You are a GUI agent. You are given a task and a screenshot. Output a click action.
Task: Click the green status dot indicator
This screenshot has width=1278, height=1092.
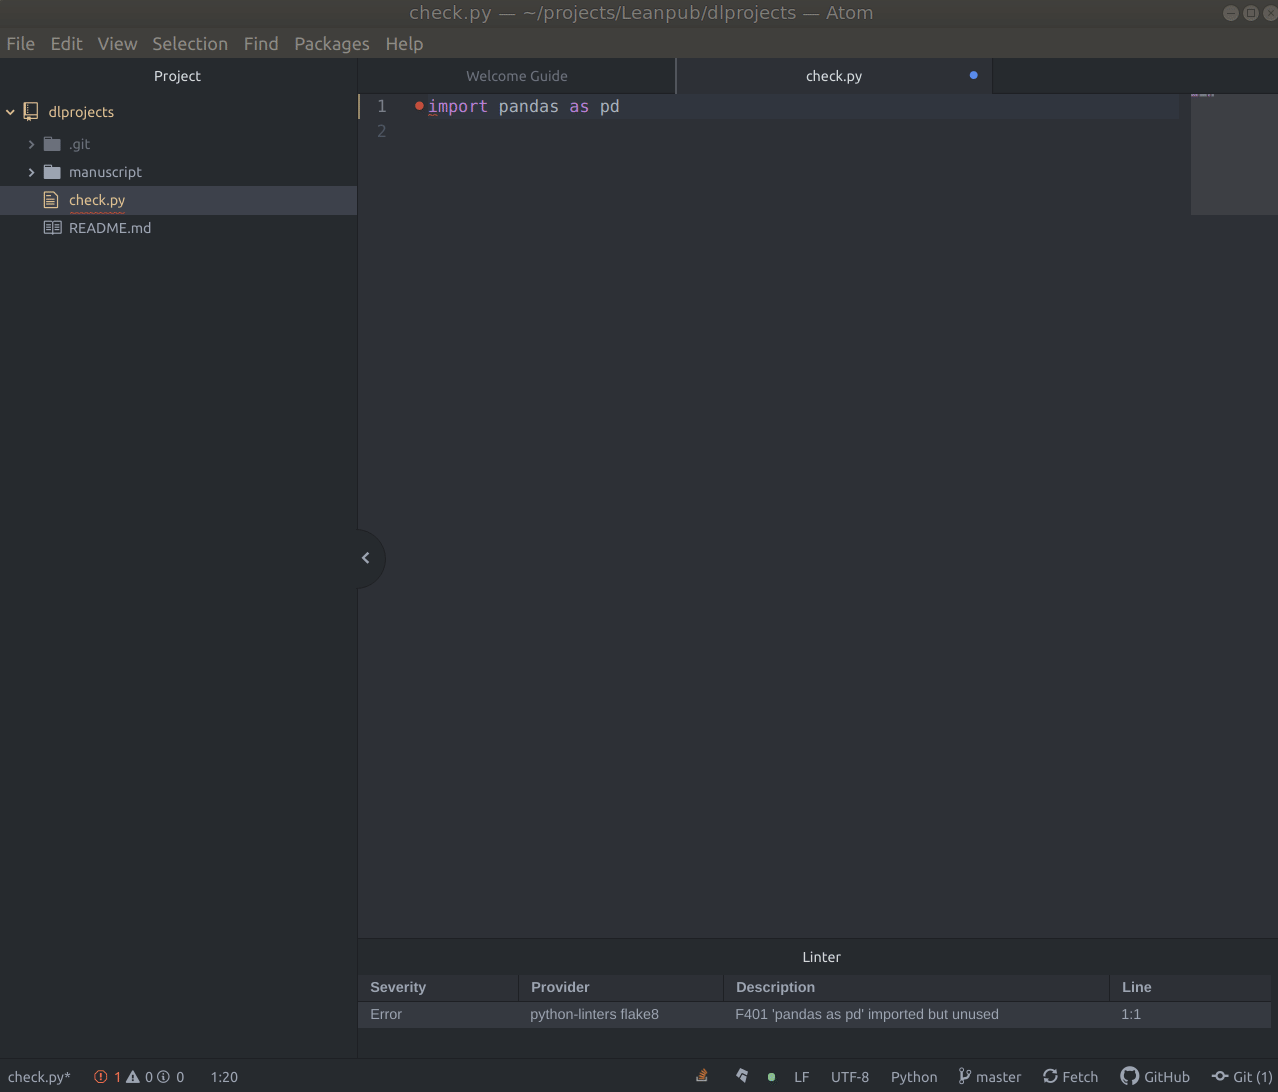click(x=771, y=1077)
